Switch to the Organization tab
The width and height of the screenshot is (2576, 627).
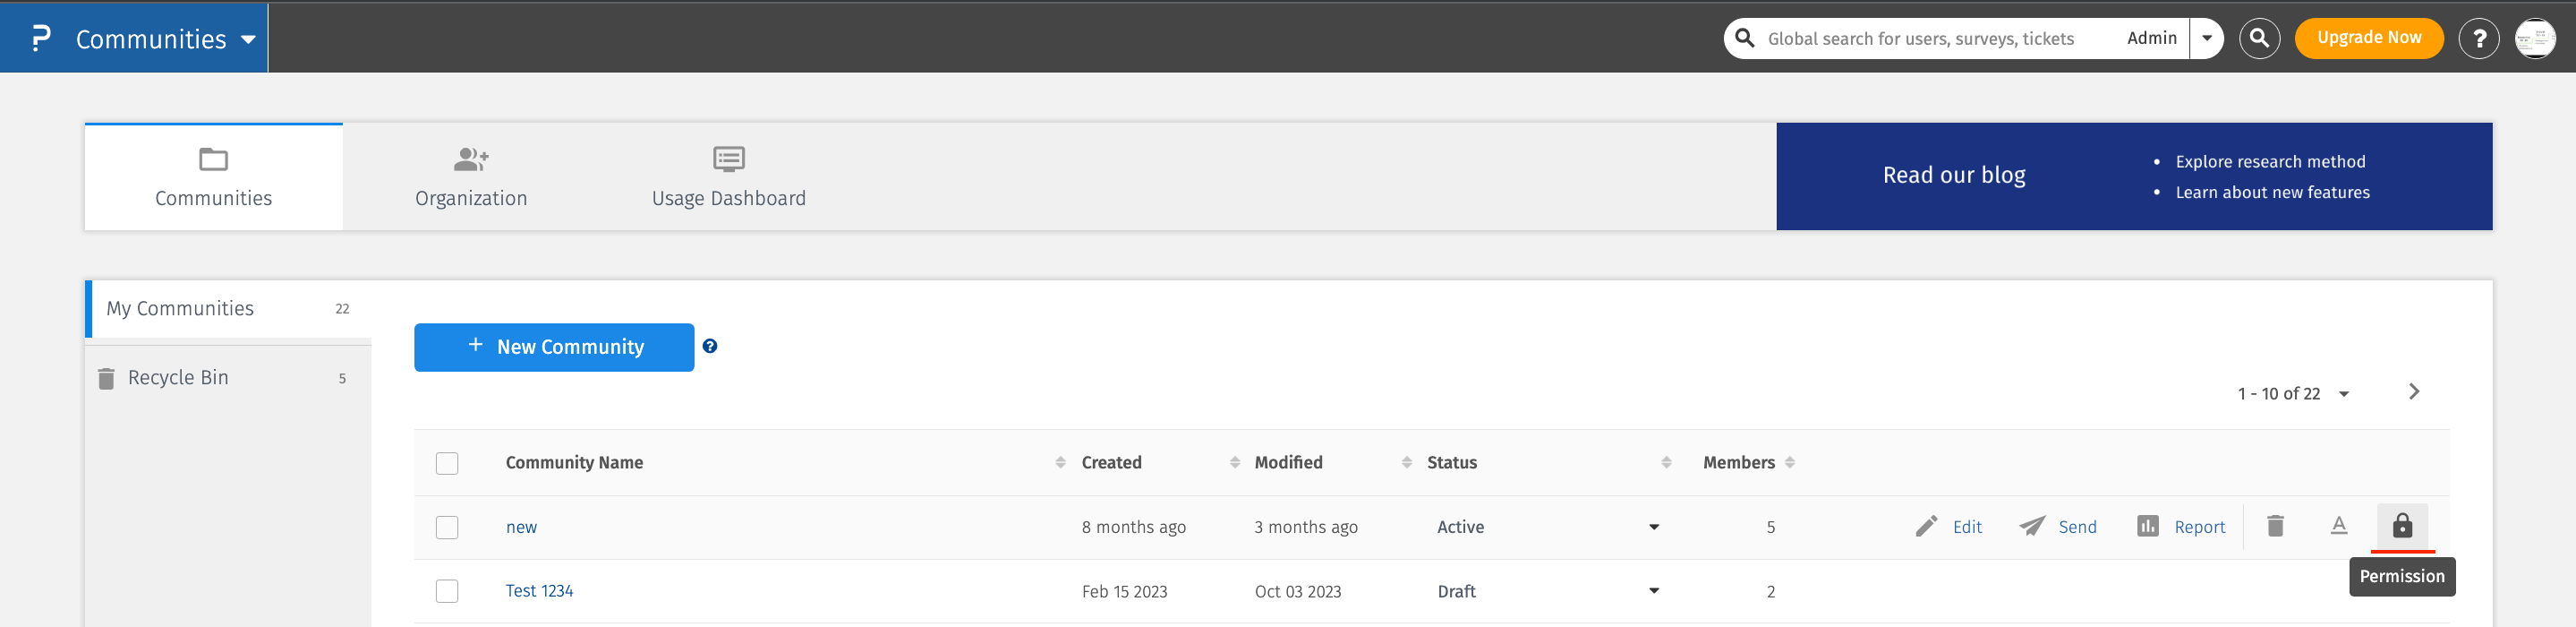tap(471, 177)
